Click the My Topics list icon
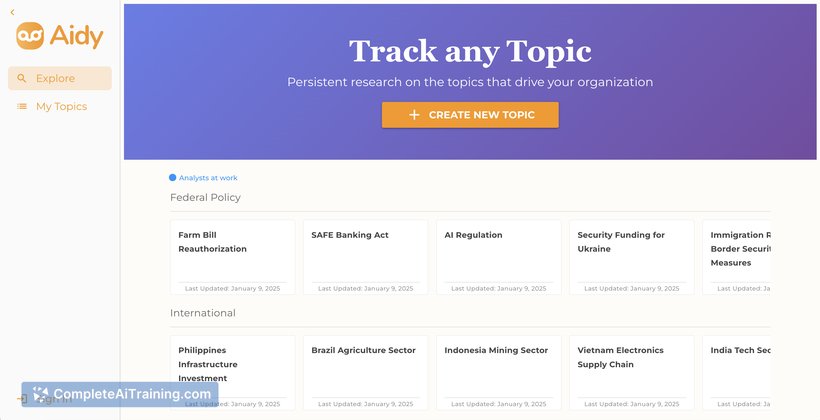The height and width of the screenshot is (420, 820). 21,106
